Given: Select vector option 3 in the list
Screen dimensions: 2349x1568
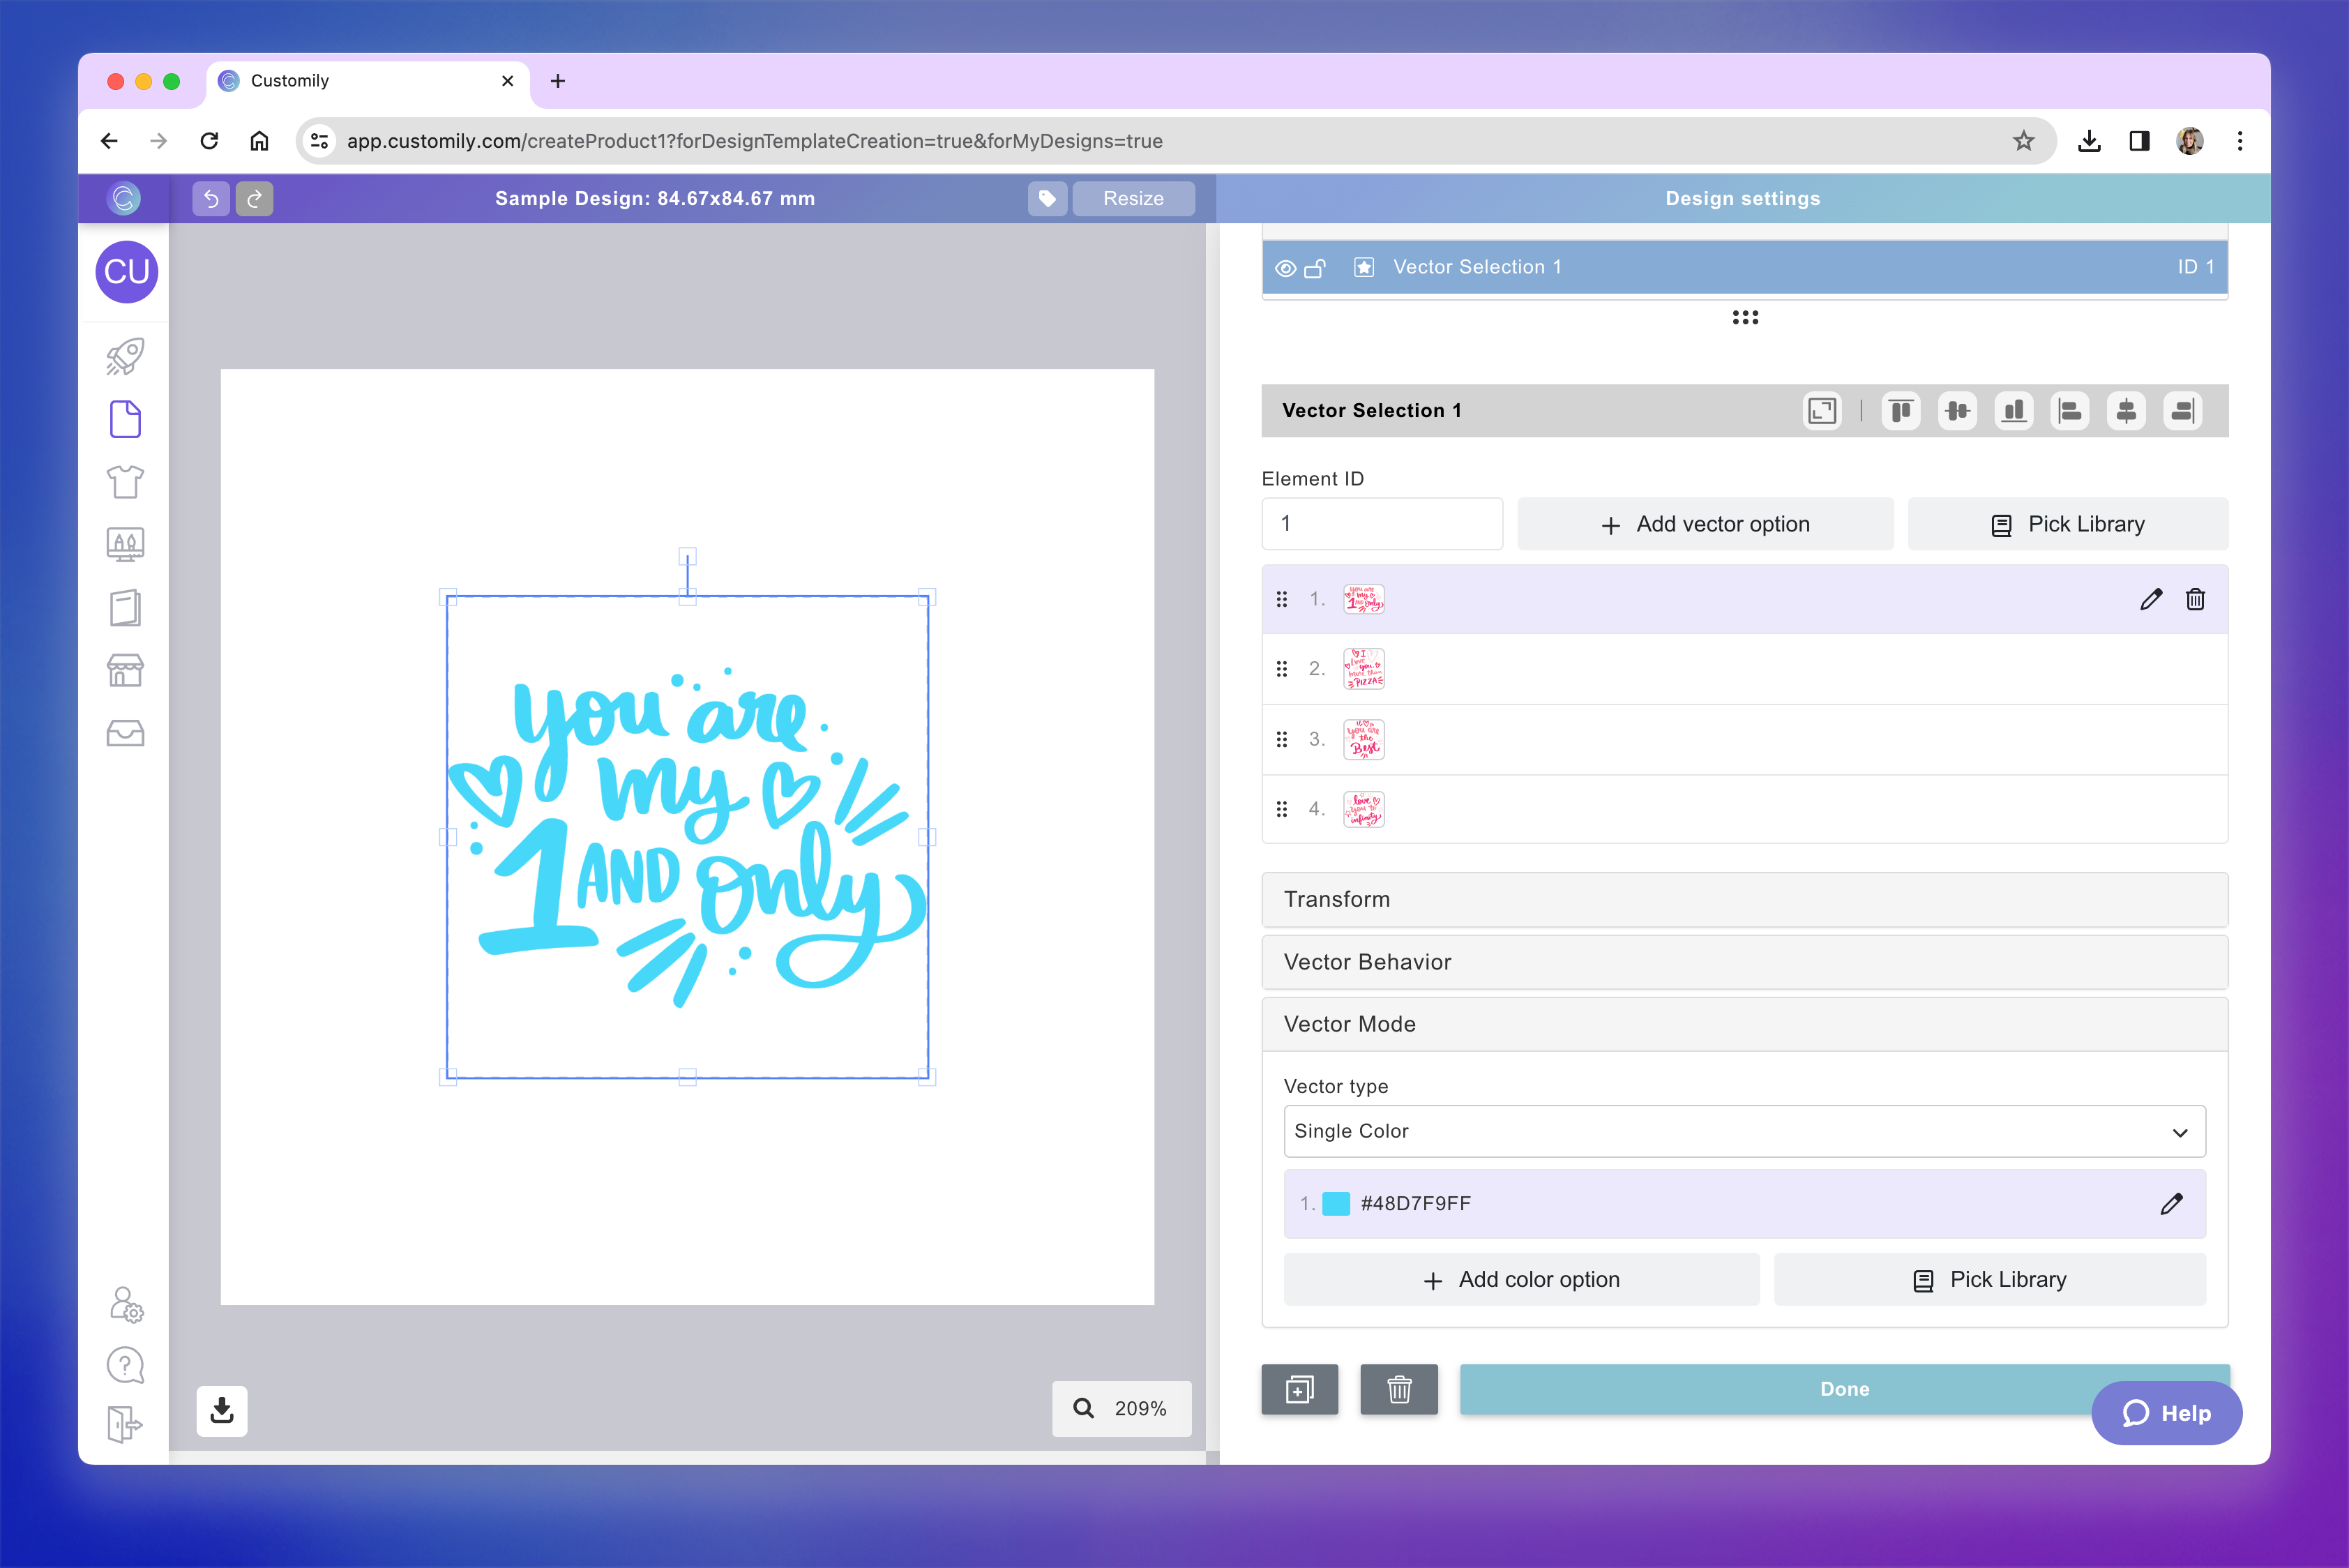Looking at the screenshot, I should 1363,739.
